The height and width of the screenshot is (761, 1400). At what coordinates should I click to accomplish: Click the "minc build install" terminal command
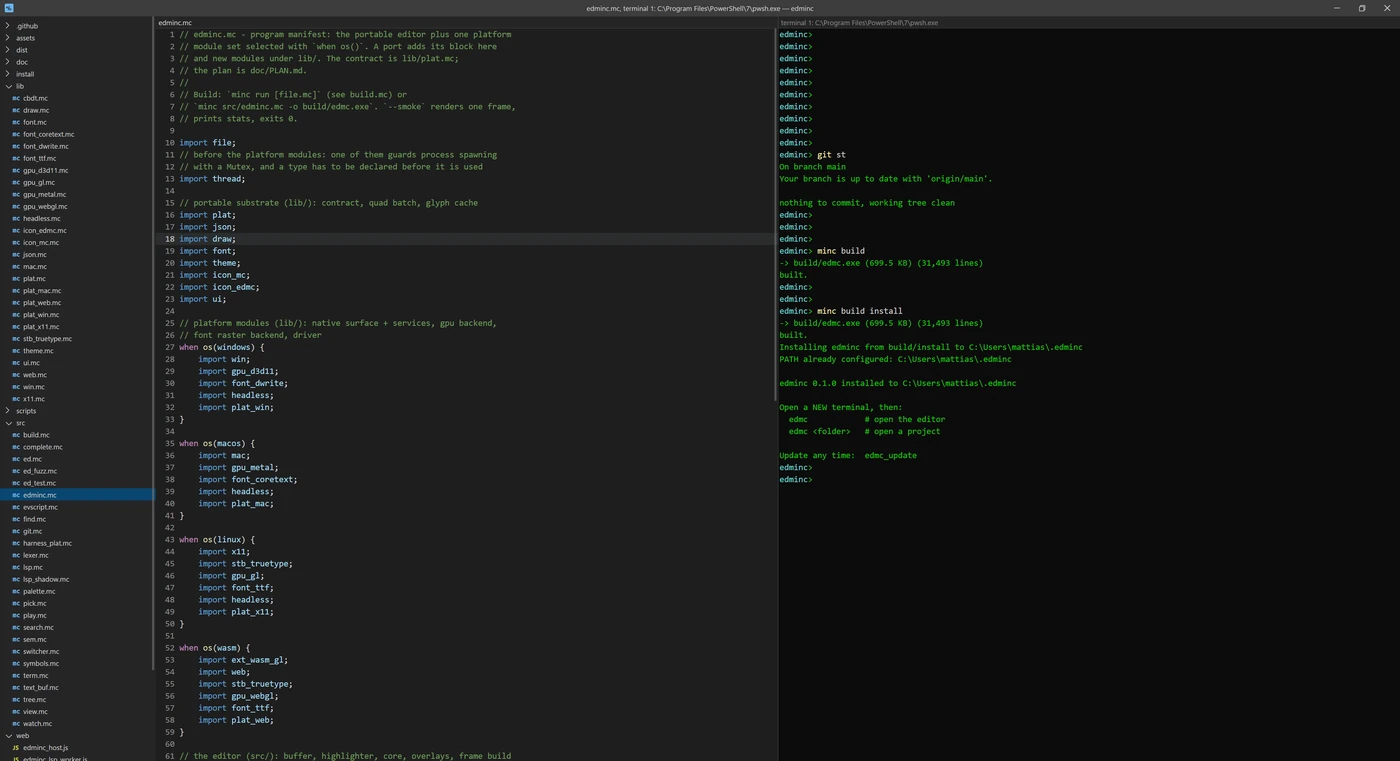(x=859, y=311)
